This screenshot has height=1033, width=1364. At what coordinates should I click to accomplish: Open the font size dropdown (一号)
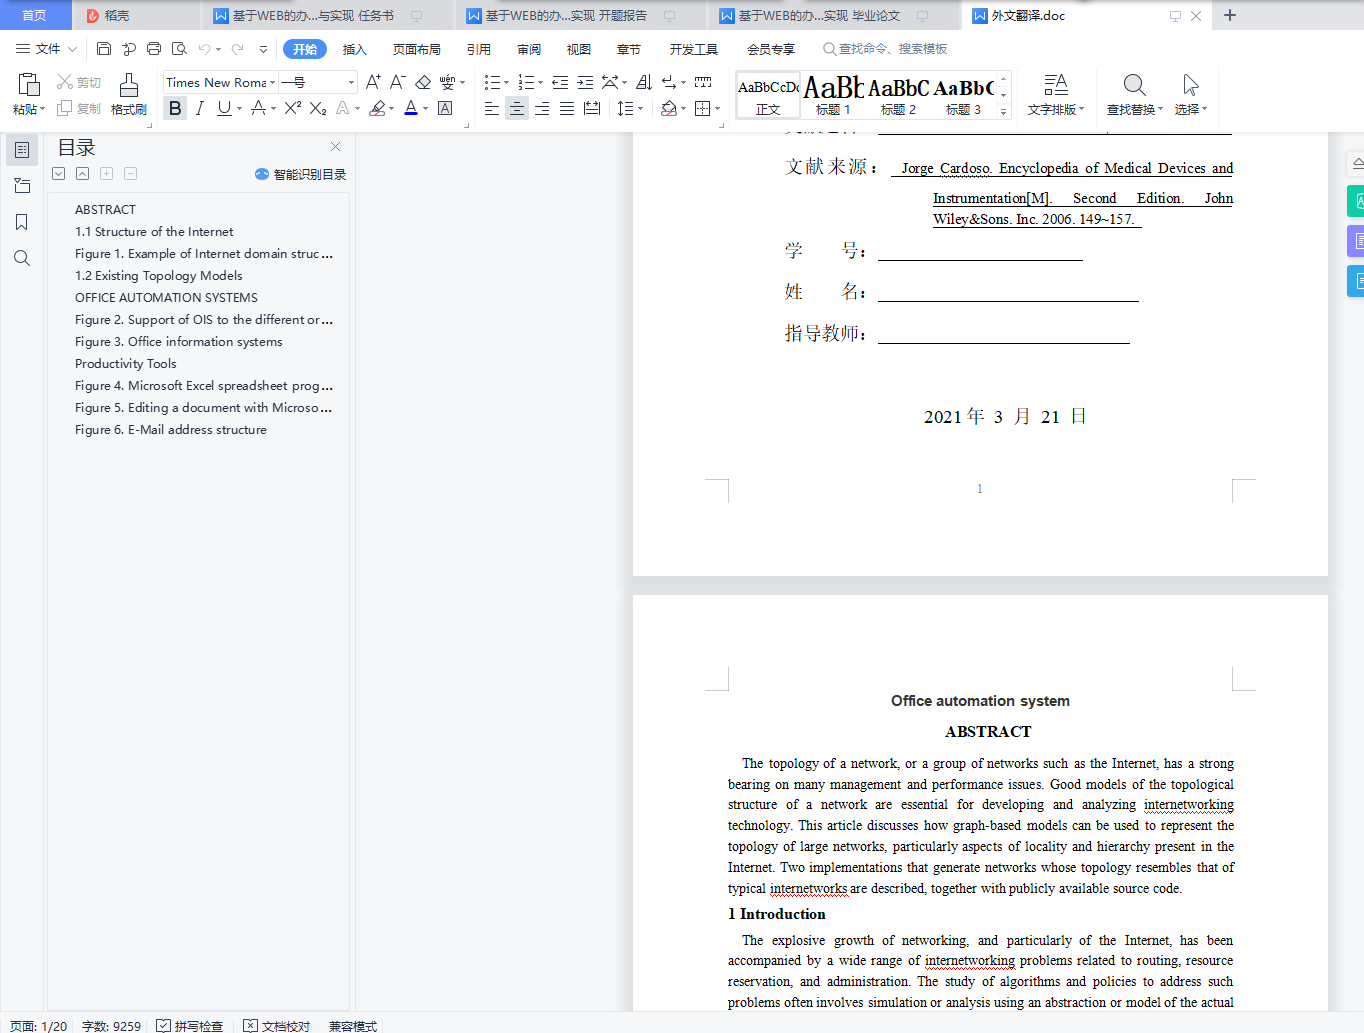point(351,82)
